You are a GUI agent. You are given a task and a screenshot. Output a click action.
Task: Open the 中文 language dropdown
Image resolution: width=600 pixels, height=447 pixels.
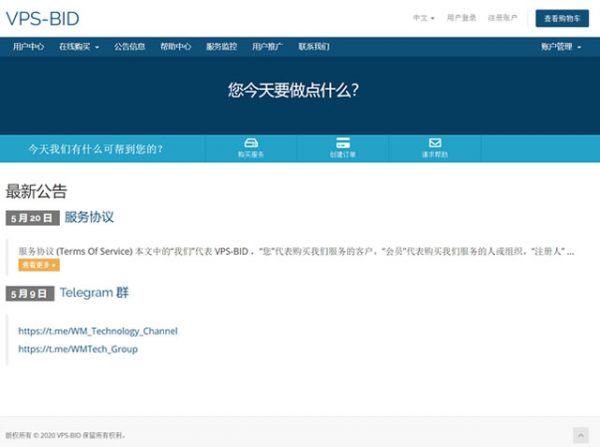(x=424, y=18)
